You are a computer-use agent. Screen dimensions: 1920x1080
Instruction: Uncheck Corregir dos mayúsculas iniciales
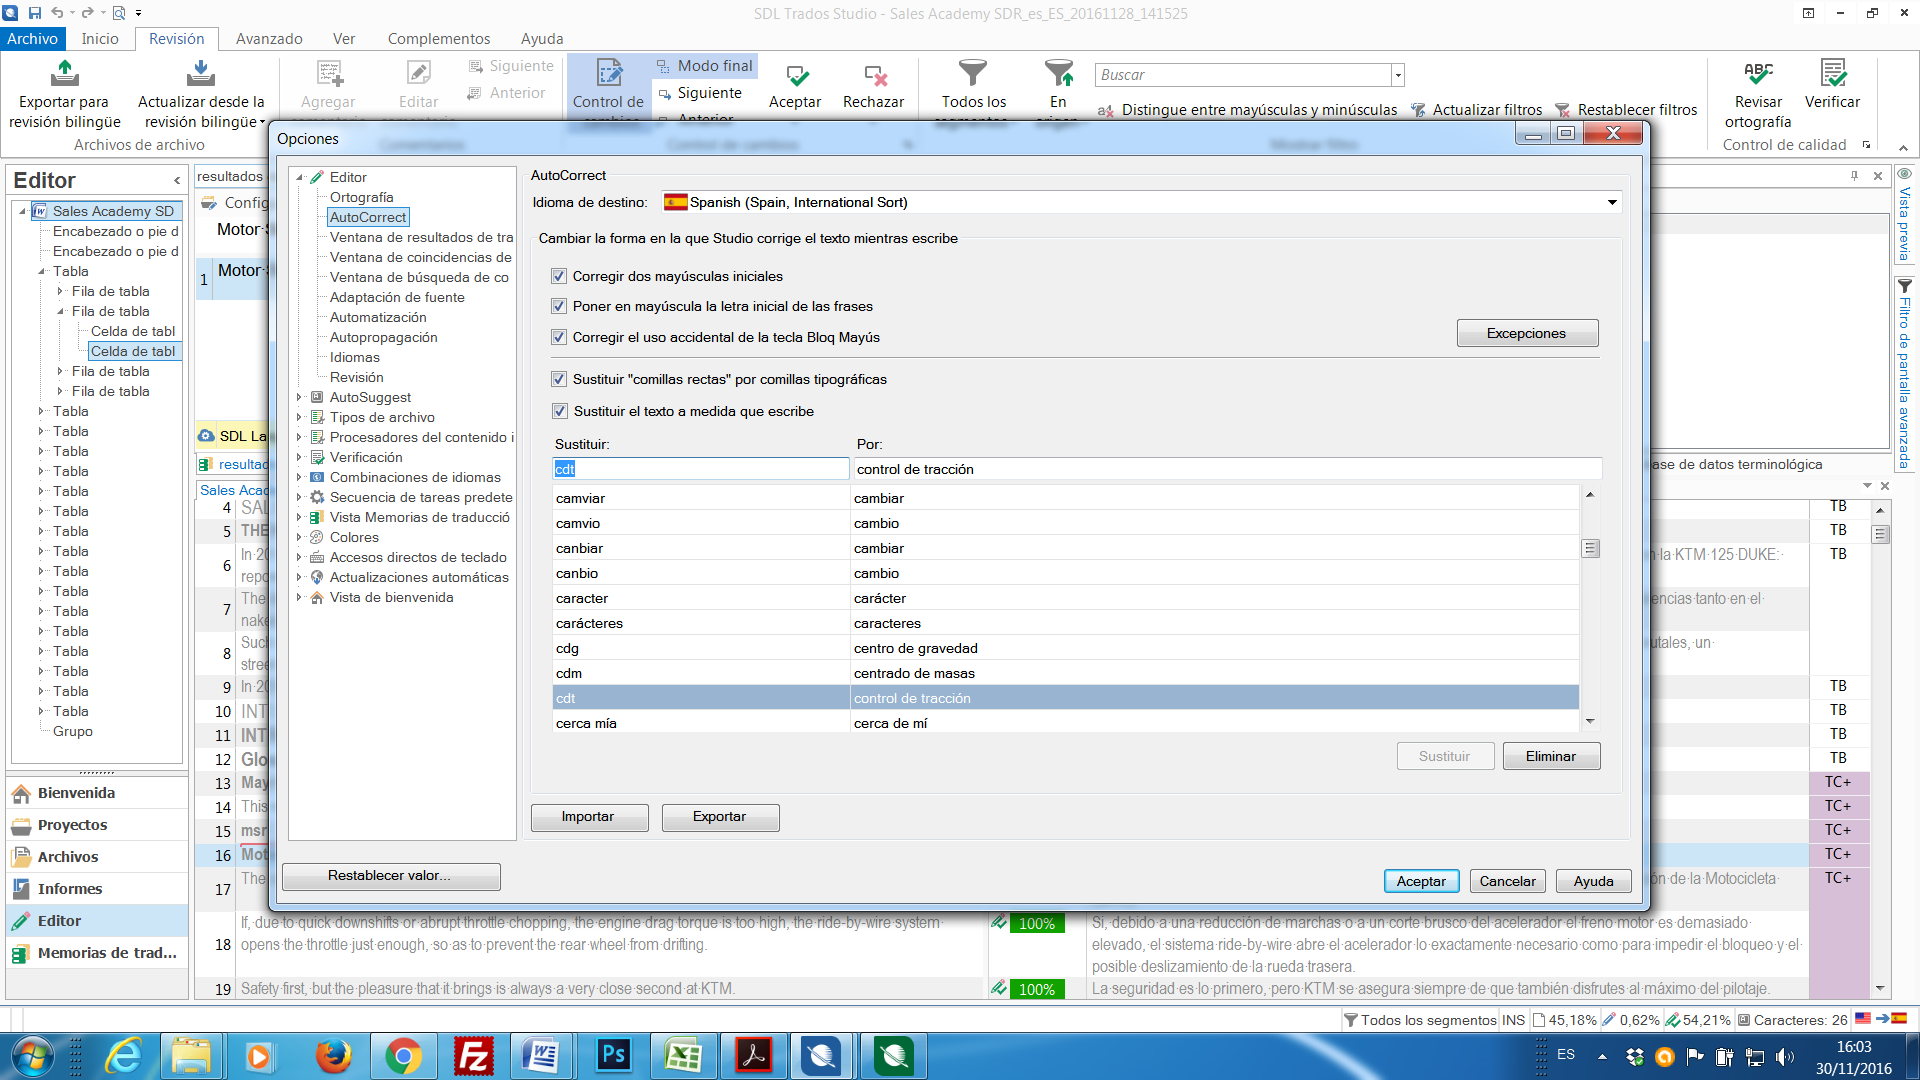(x=559, y=276)
